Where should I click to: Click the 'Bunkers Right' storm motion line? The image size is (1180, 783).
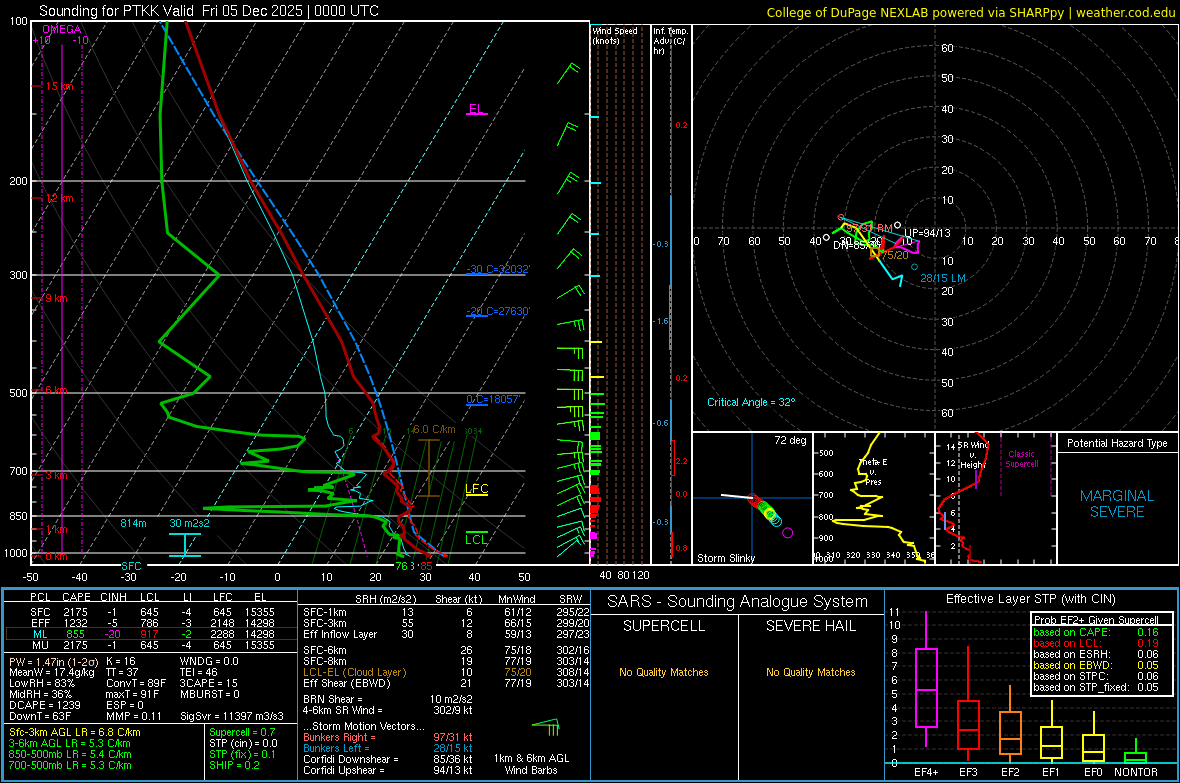[x=388, y=737]
